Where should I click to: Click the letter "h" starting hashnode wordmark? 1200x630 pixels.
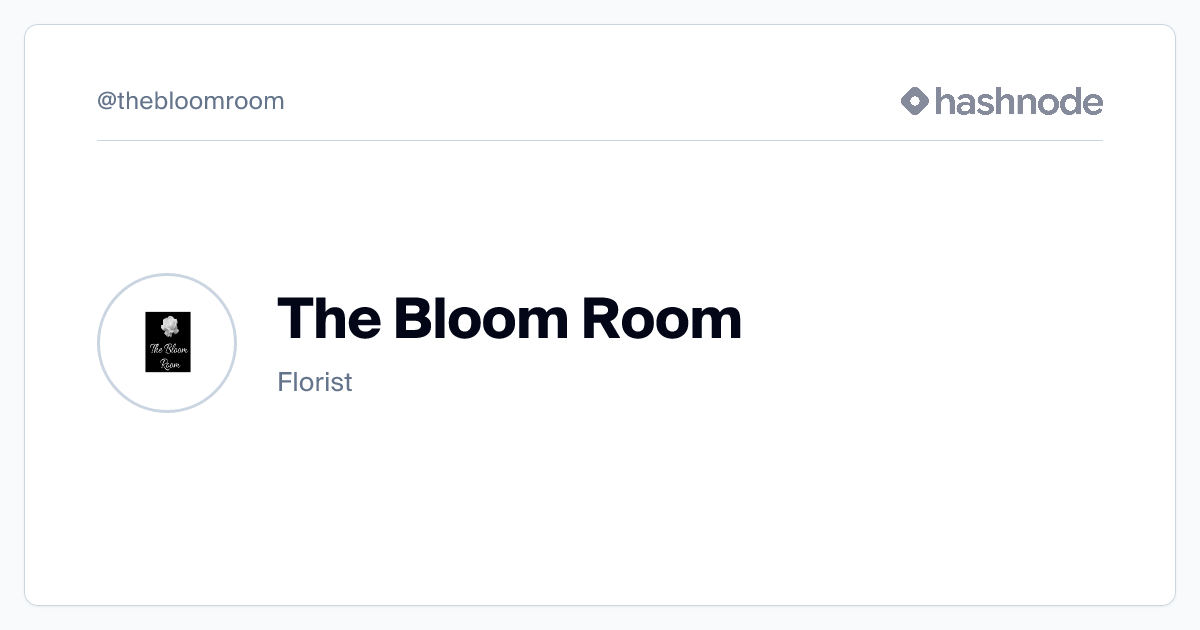945,101
